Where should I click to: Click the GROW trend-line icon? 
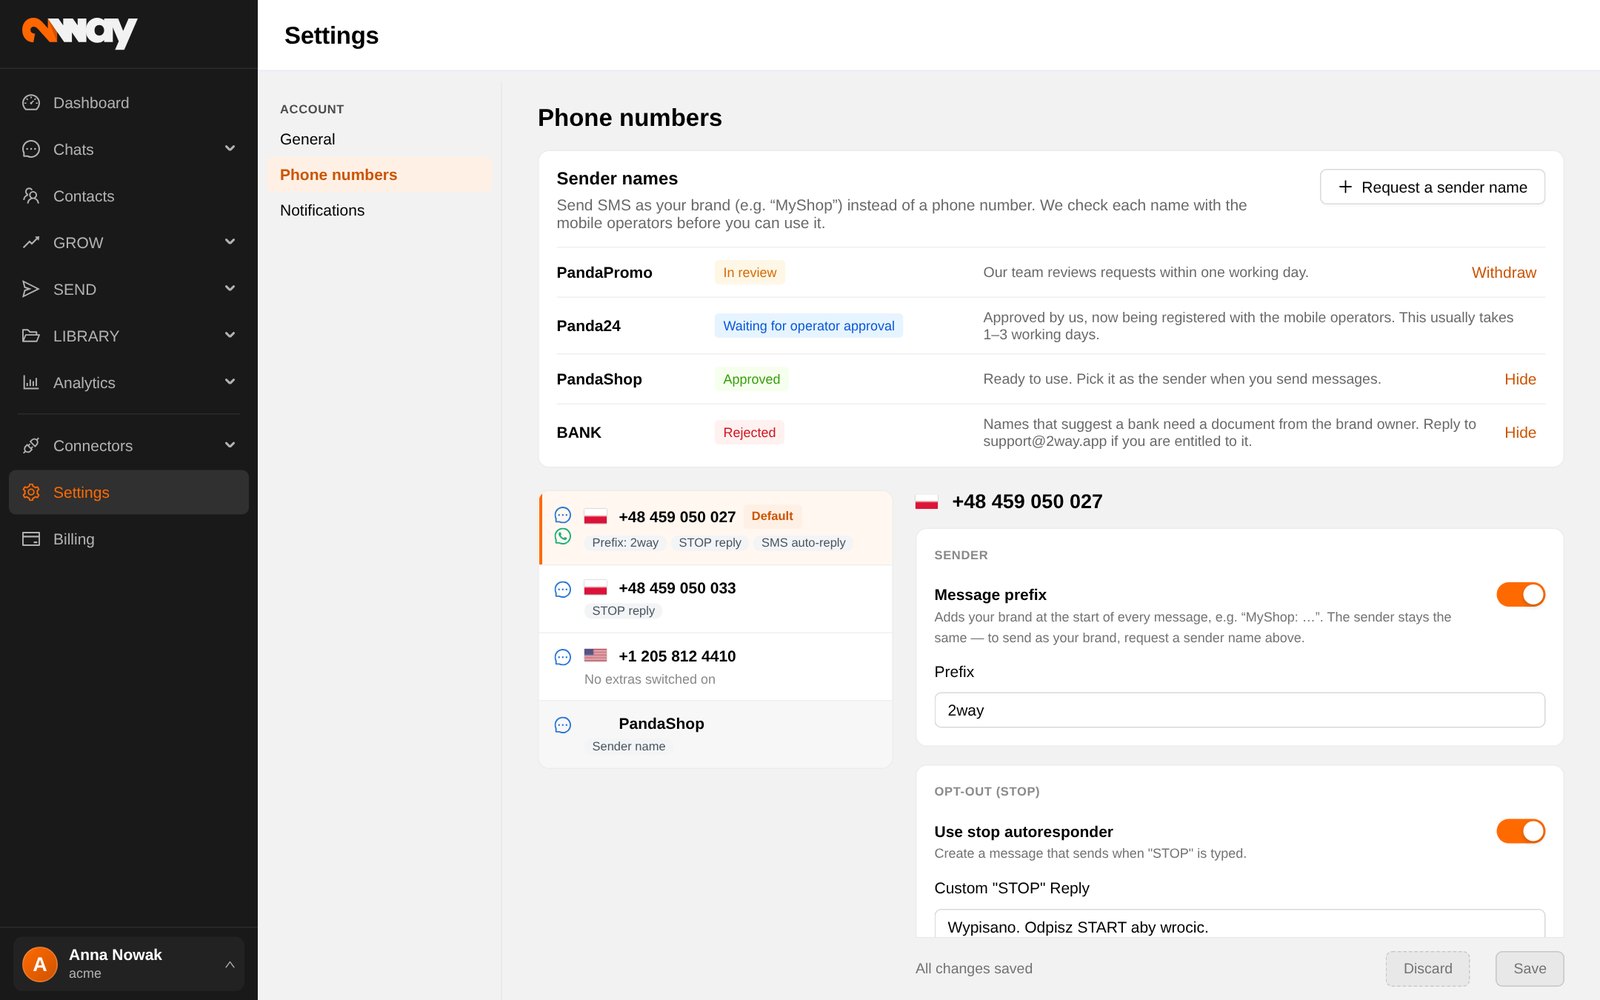pos(31,242)
